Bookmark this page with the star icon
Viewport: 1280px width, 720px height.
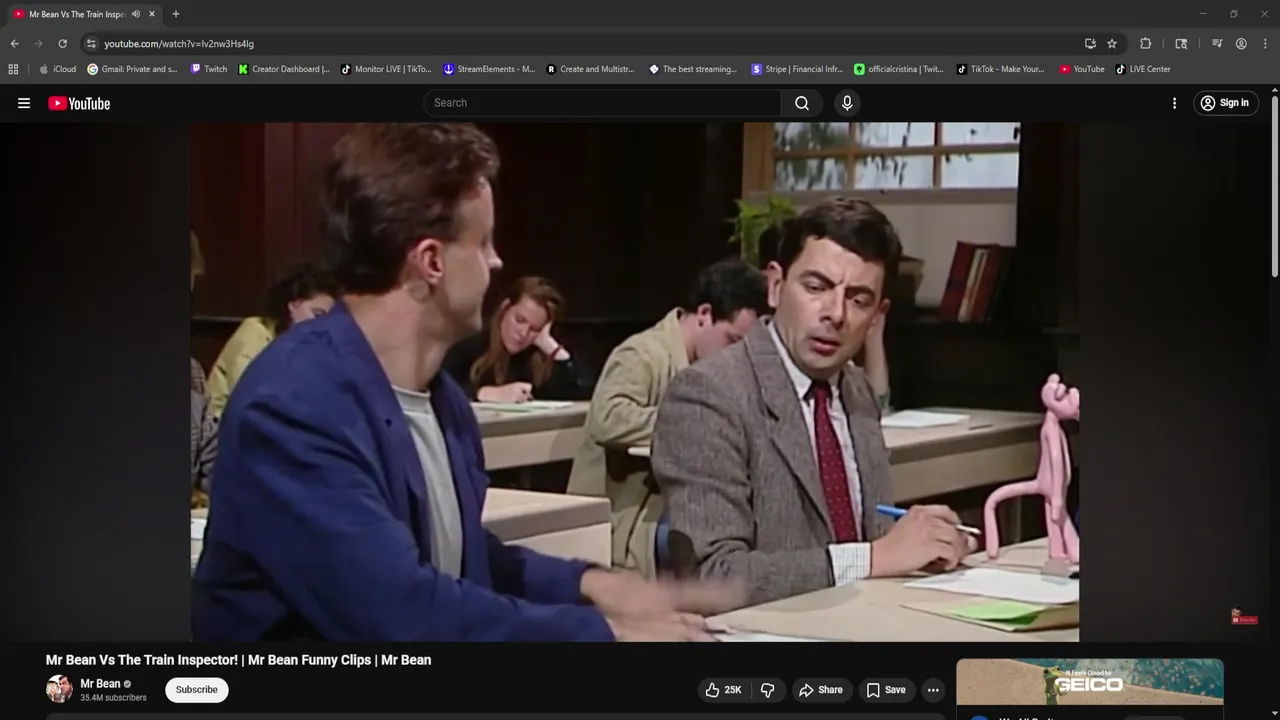tap(1112, 44)
